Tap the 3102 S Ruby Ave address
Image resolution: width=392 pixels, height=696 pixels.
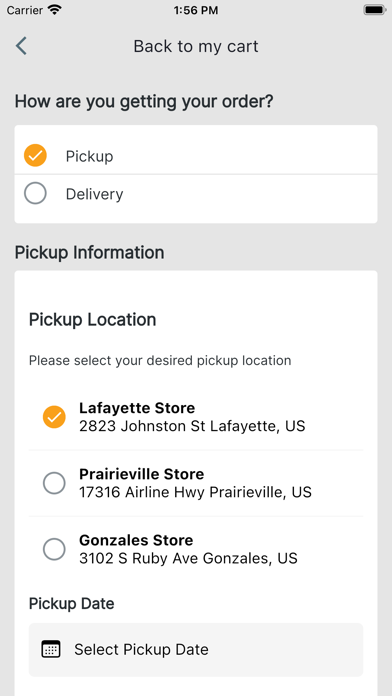click(x=188, y=558)
